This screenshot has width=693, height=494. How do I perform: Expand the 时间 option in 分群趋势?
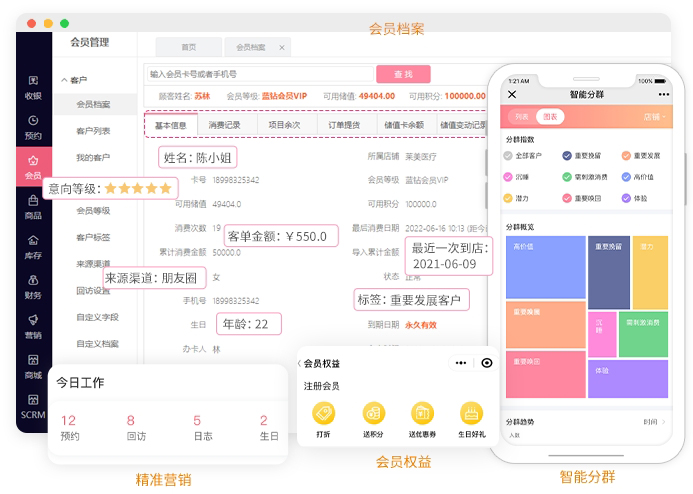pyautogui.click(x=654, y=422)
